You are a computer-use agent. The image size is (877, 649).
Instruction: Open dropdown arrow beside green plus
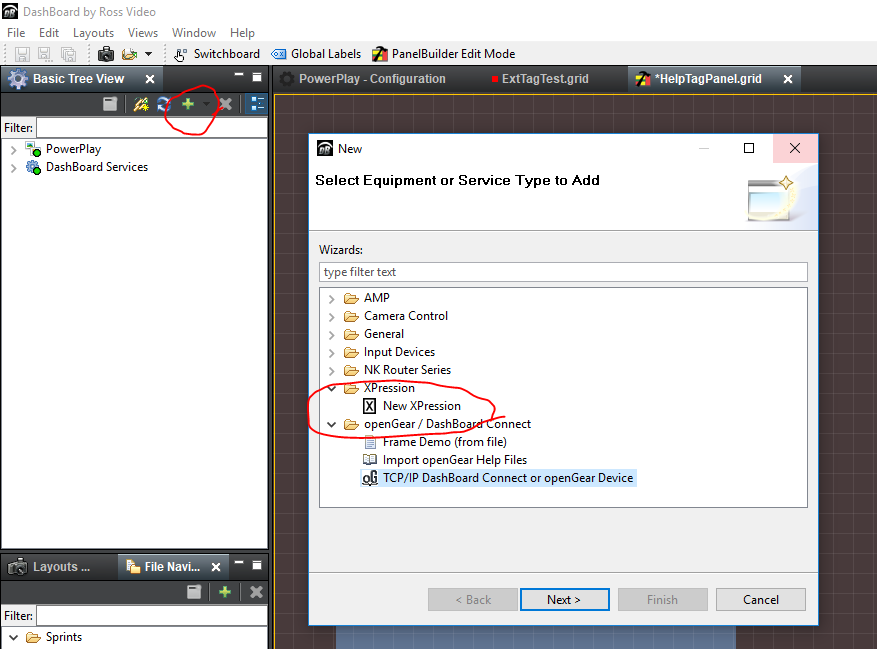(206, 104)
